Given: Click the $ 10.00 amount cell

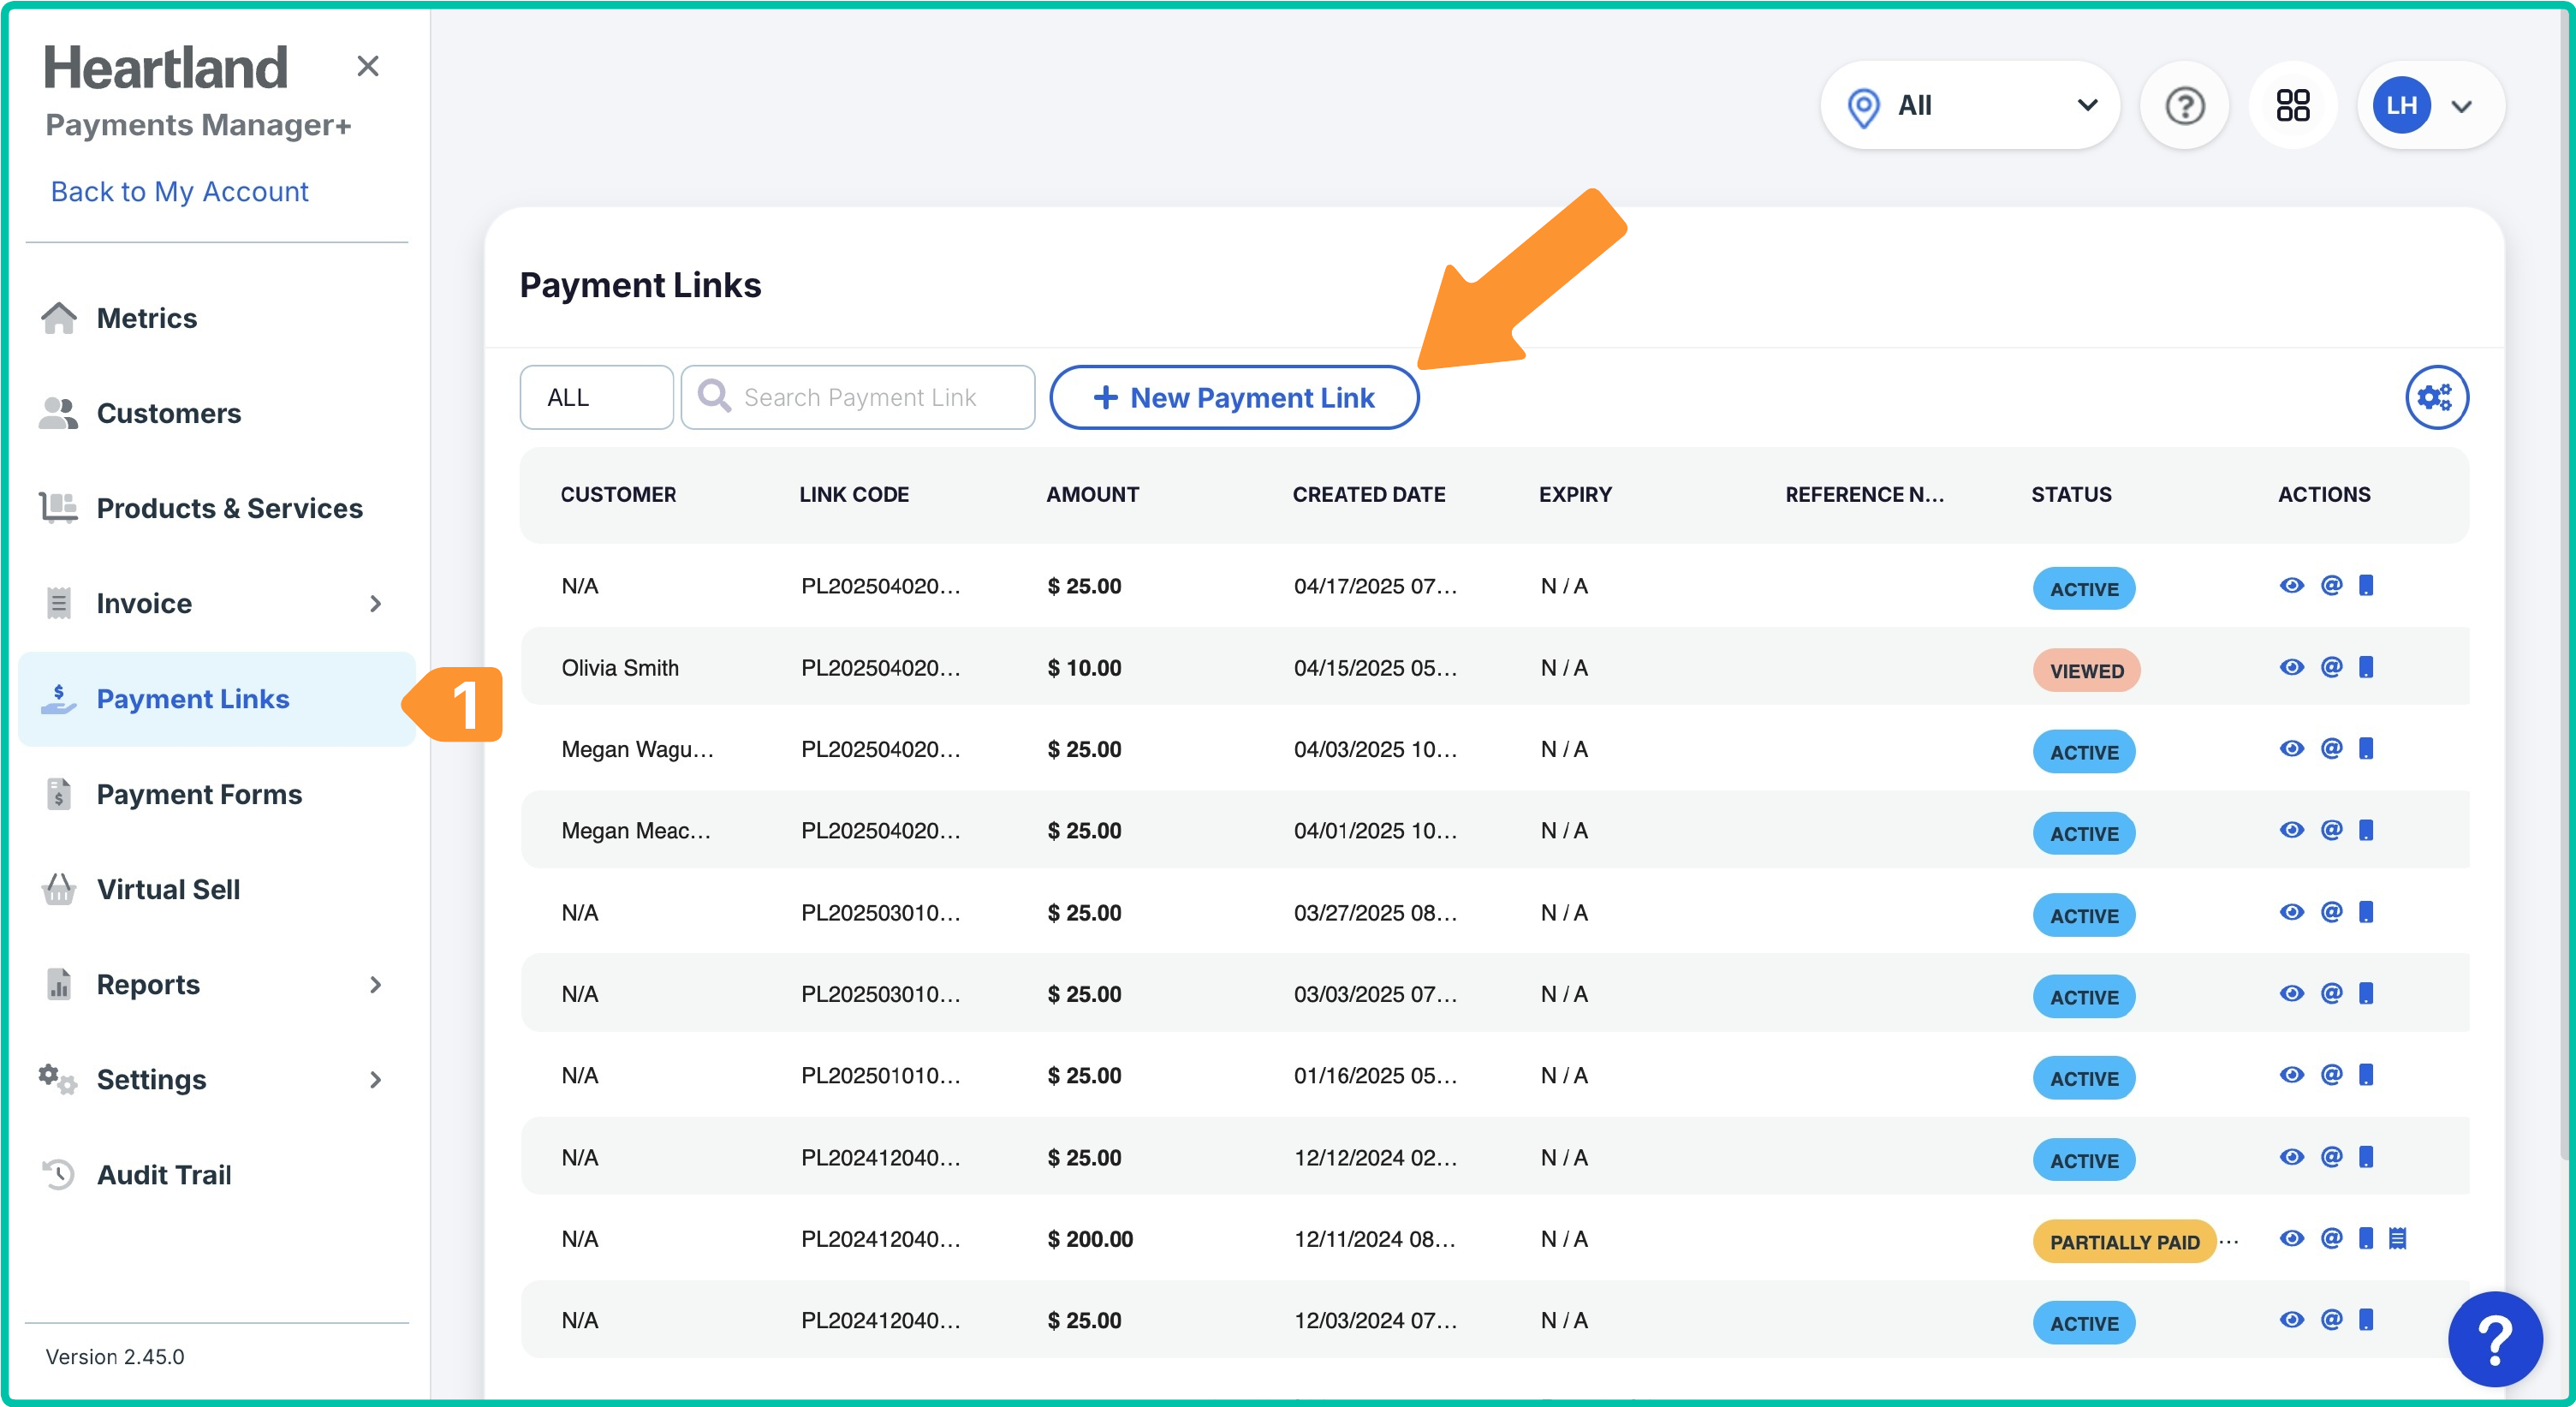Looking at the screenshot, I should point(1084,668).
